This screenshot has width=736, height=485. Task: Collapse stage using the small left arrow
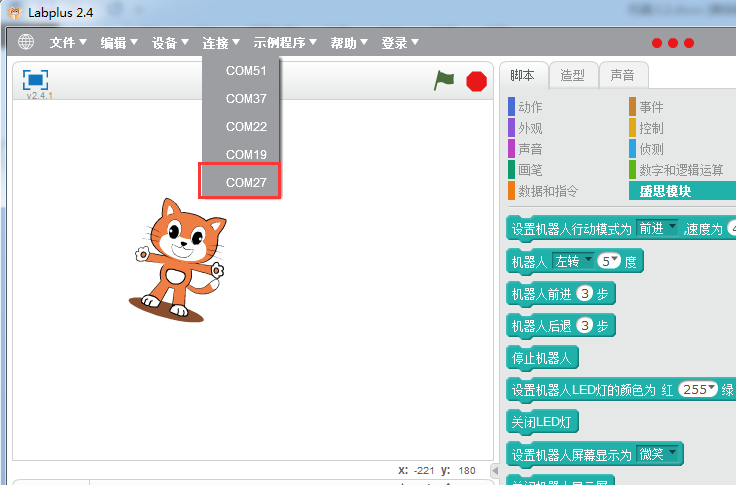point(495,470)
